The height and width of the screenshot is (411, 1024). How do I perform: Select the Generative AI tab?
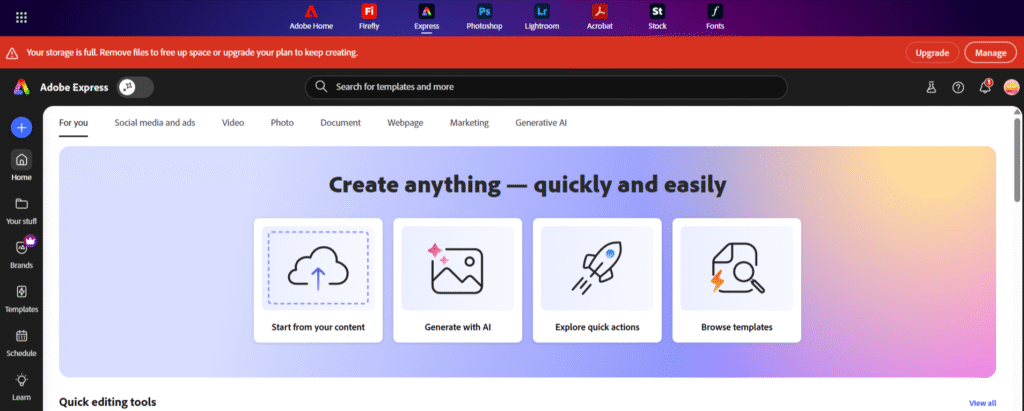point(541,123)
